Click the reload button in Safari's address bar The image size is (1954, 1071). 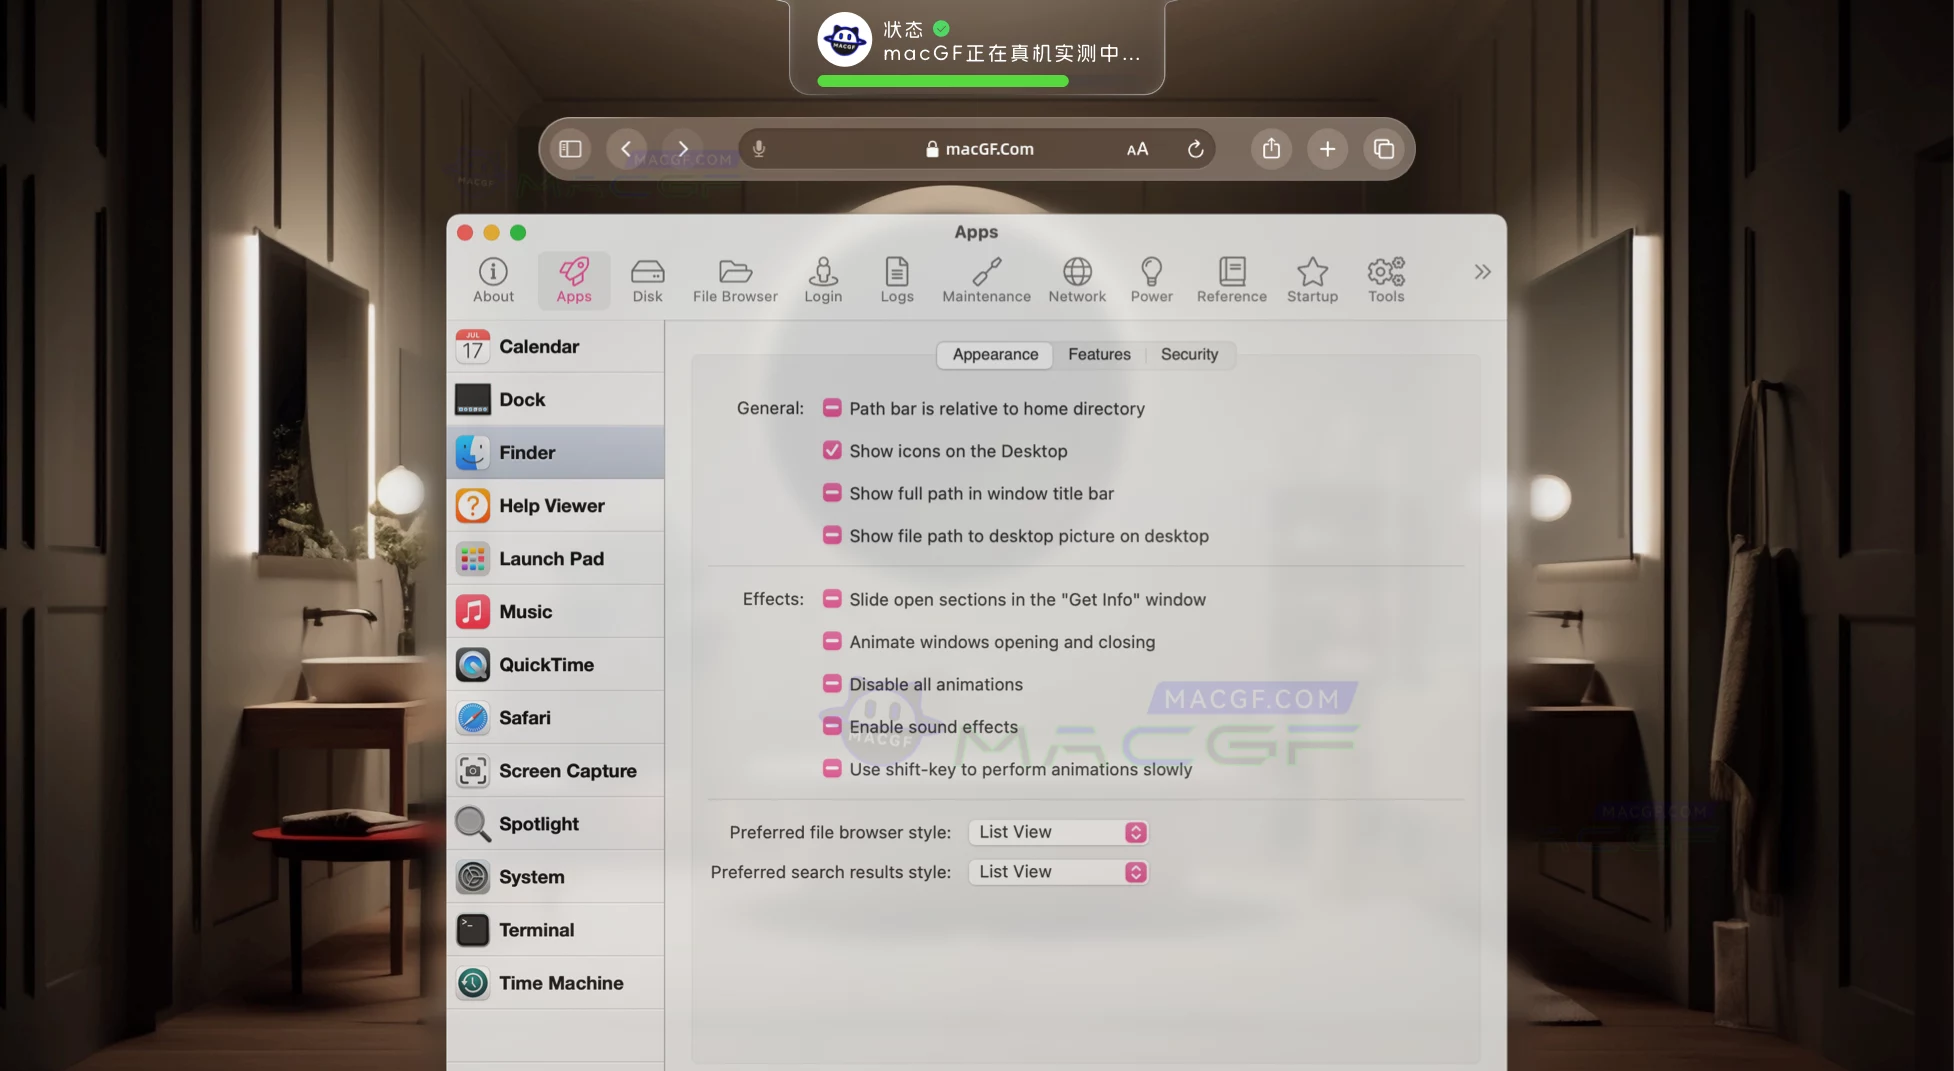tap(1196, 148)
